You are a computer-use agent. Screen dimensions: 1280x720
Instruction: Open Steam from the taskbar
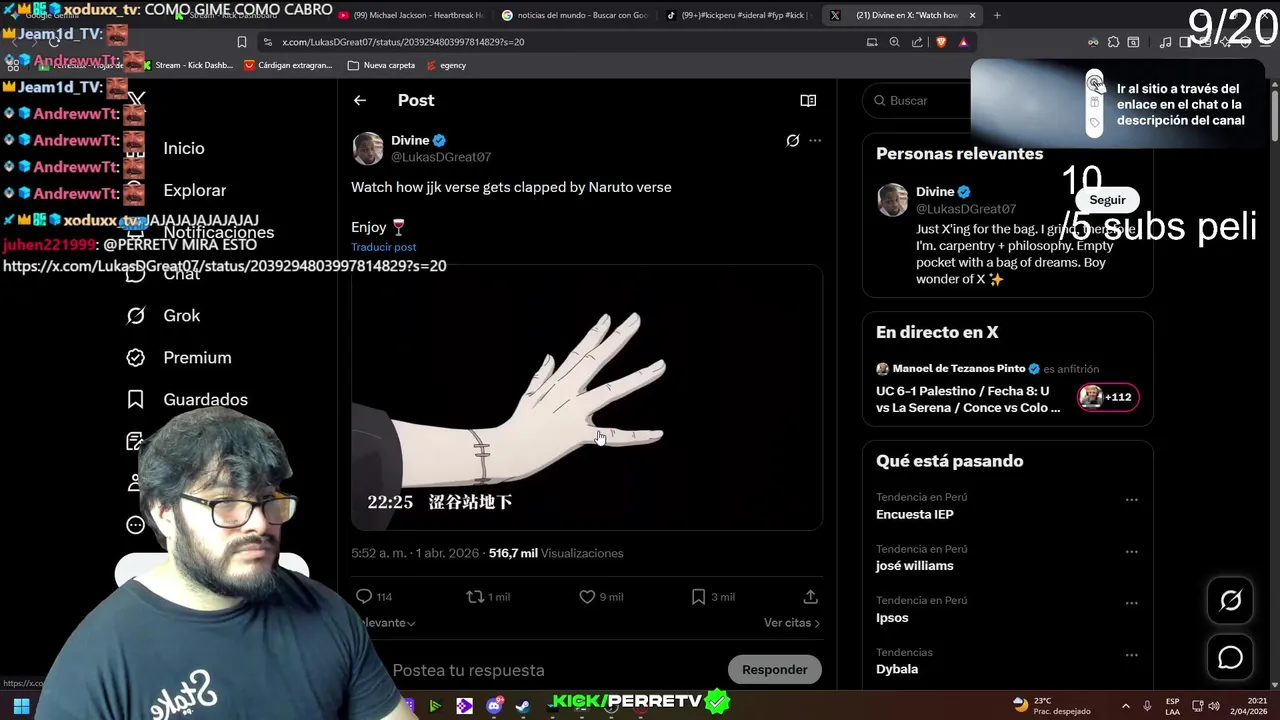tap(523, 706)
